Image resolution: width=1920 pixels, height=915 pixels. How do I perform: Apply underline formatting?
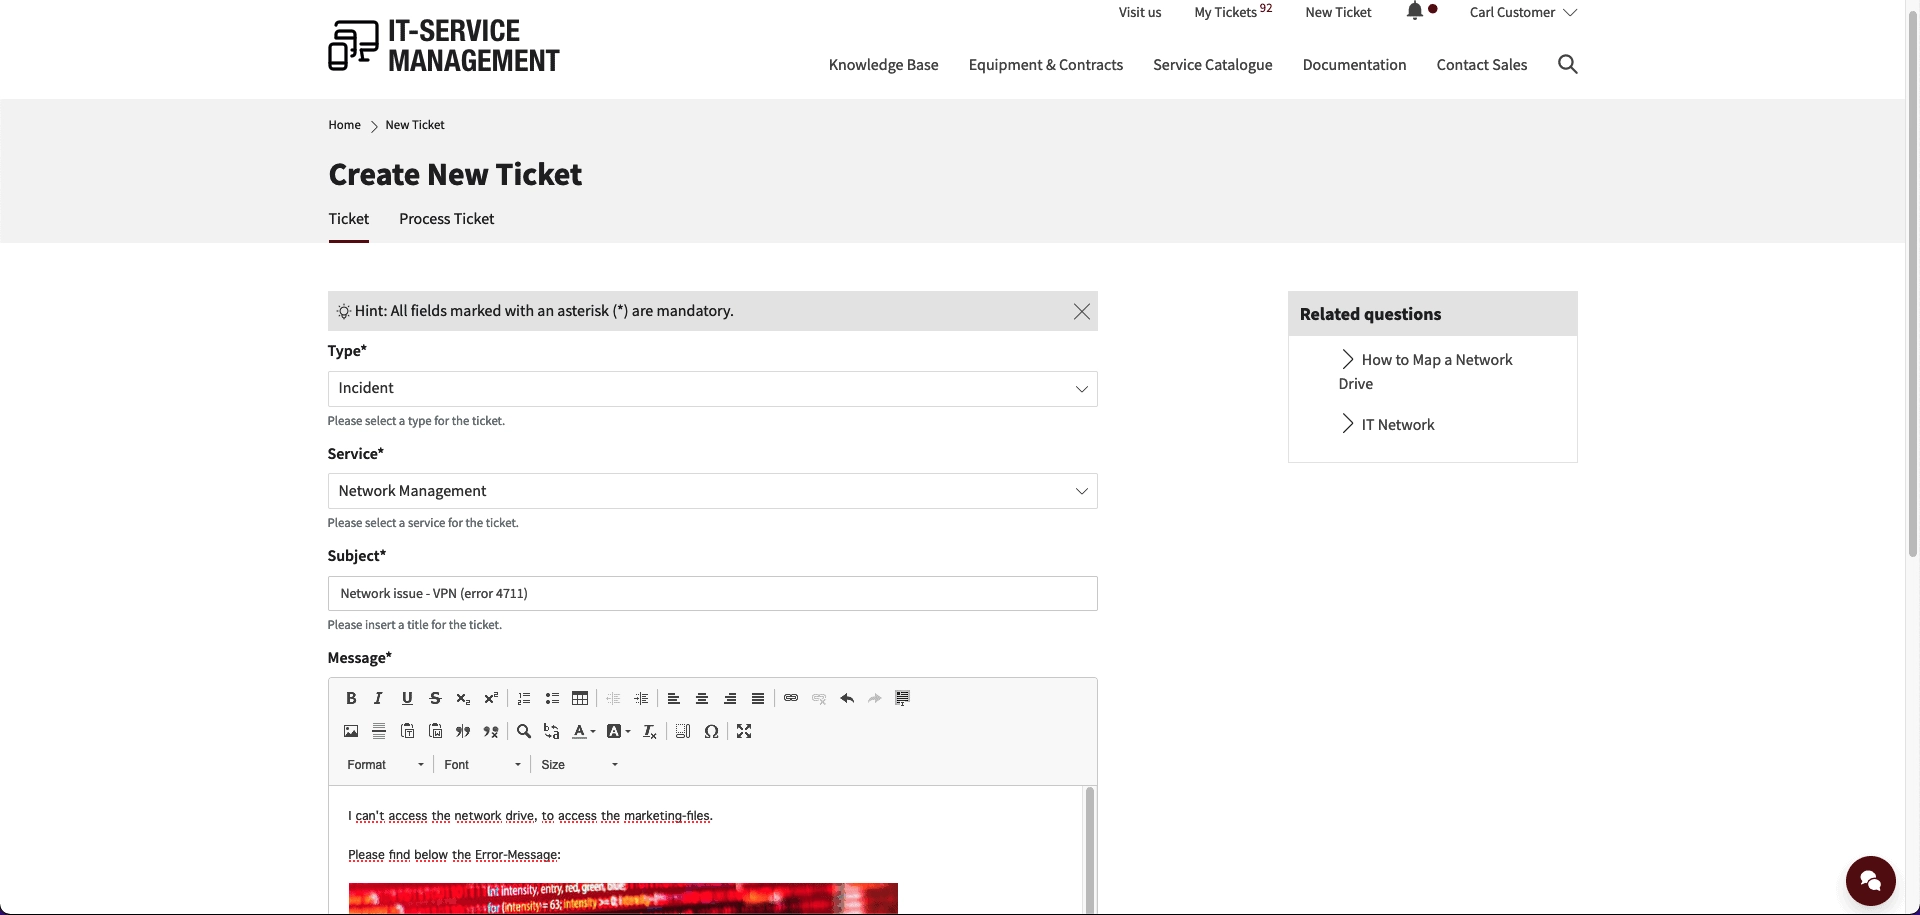click(407, 698)
